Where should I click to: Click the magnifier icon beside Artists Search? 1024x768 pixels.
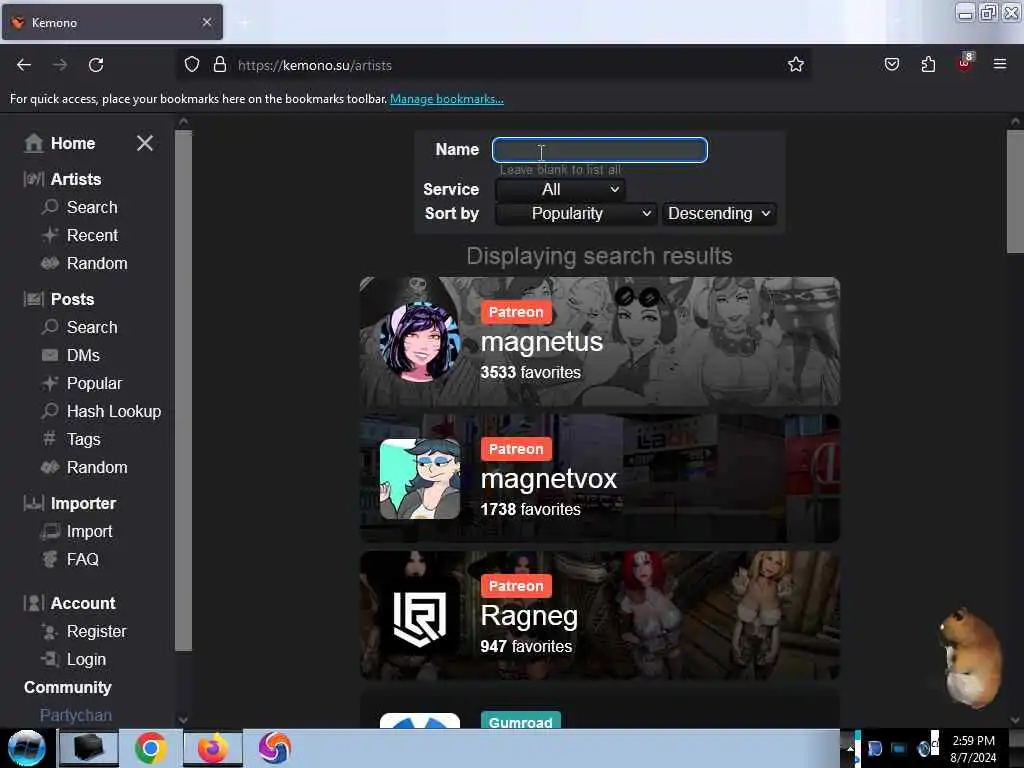click(x=50, y=207)
